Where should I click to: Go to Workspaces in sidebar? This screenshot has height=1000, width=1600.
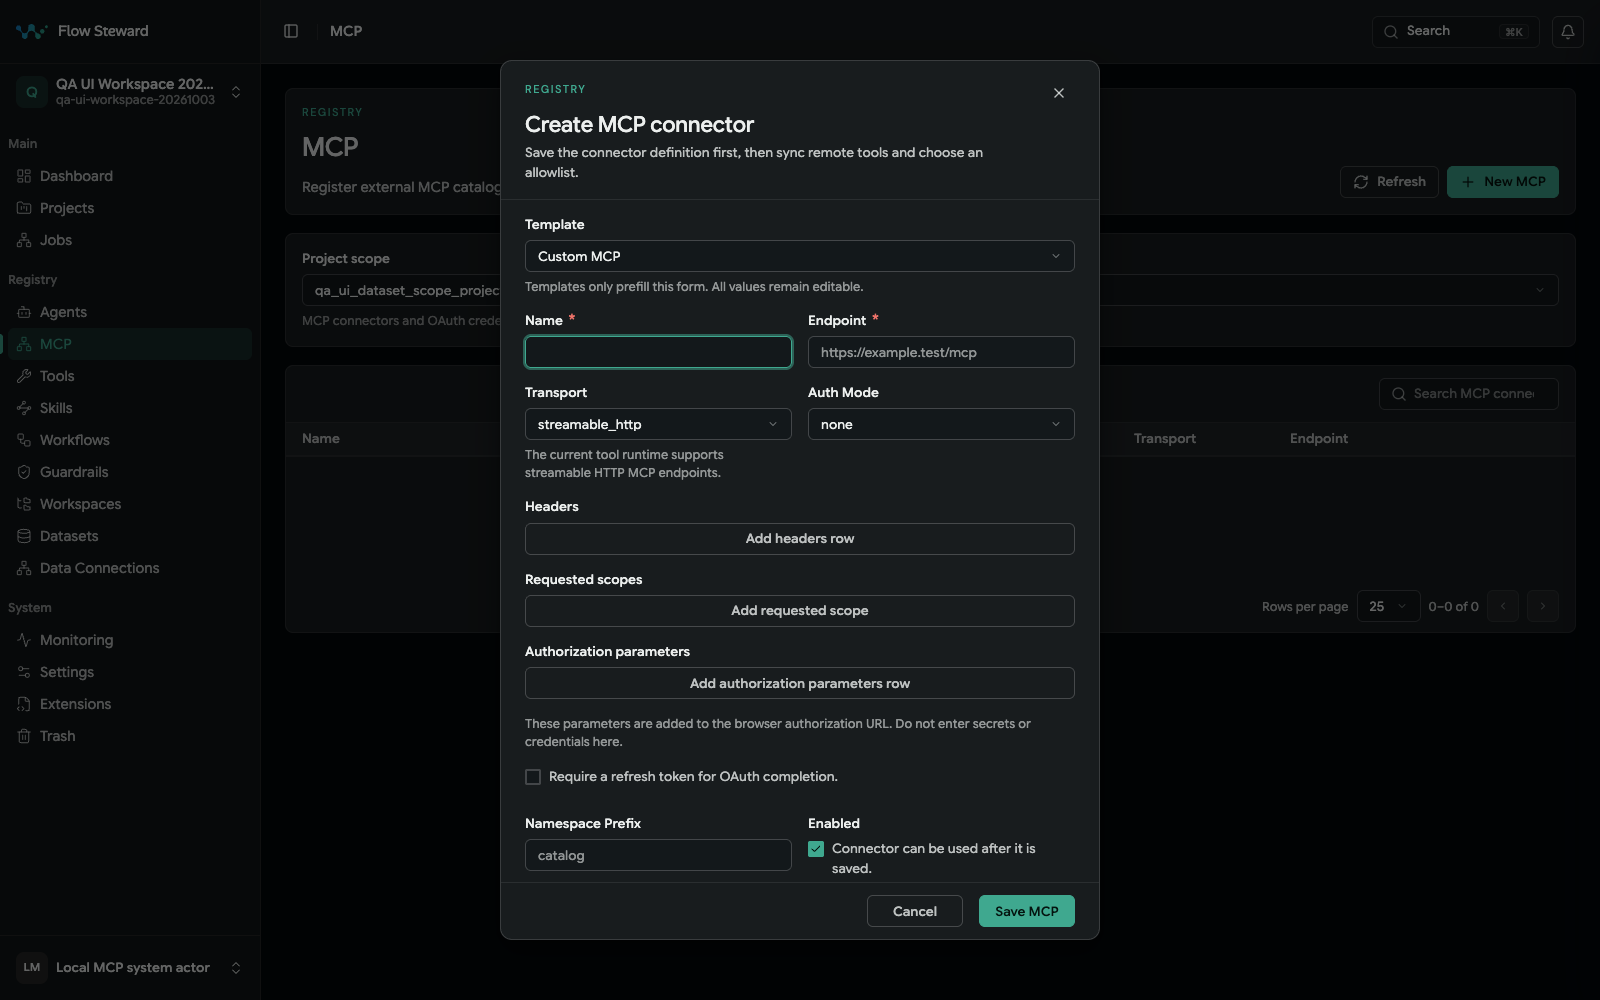pyautogui.click(x=130, y=504)
